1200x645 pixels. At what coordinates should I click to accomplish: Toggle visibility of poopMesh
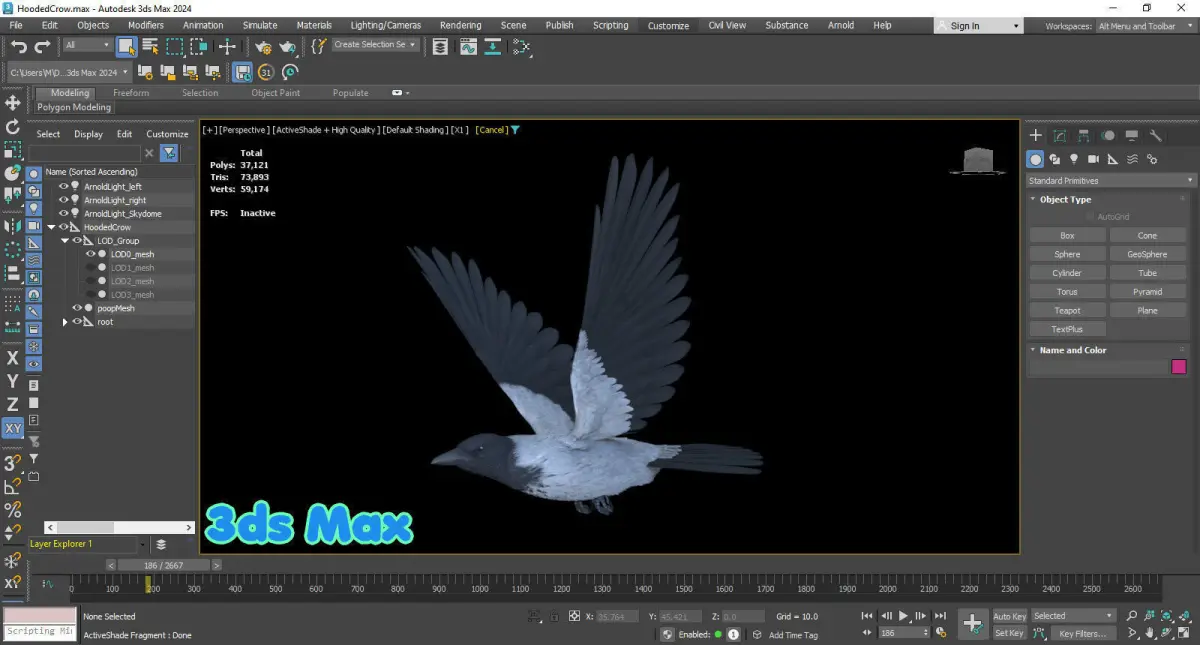77,308
